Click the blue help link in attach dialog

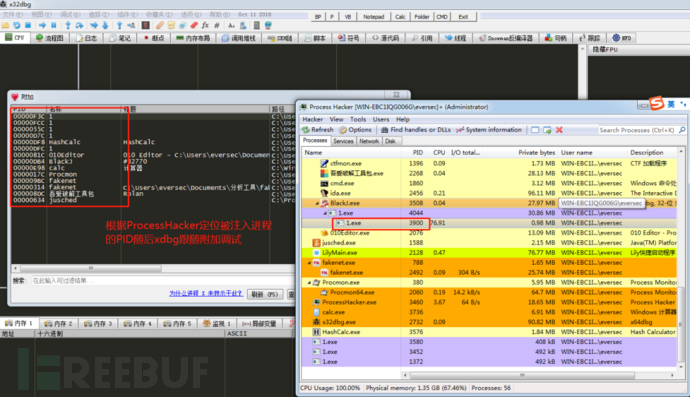click(x=206, y=294)
